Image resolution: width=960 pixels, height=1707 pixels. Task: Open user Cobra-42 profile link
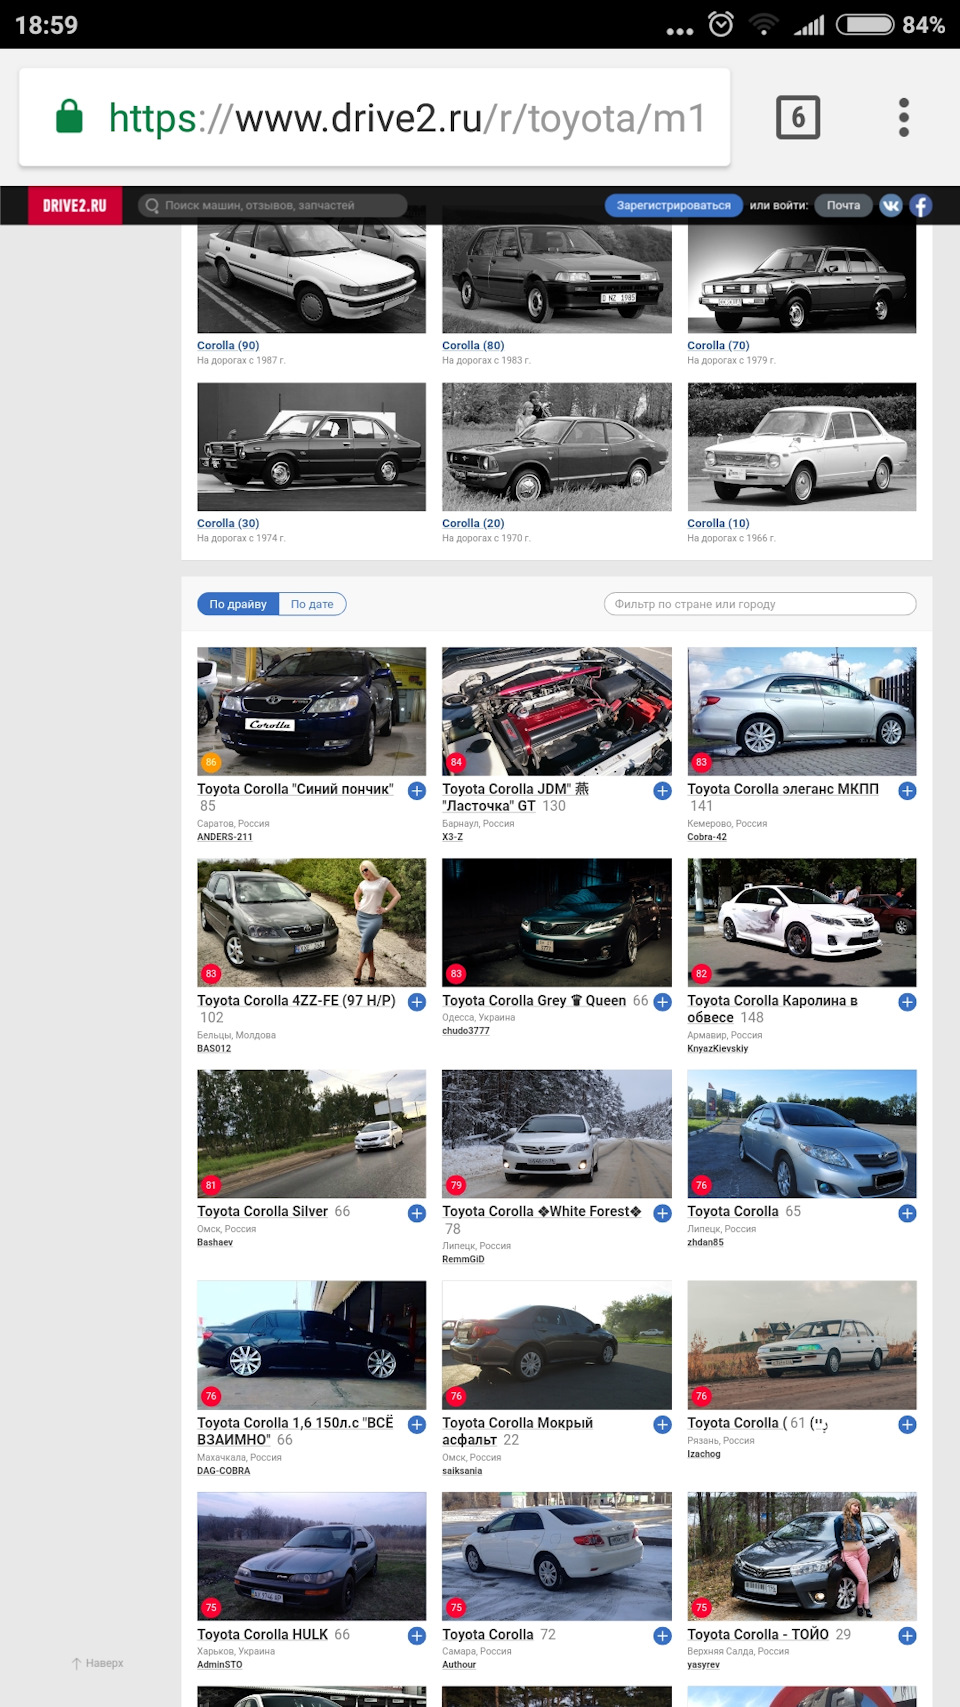click(x=707, y=837)
